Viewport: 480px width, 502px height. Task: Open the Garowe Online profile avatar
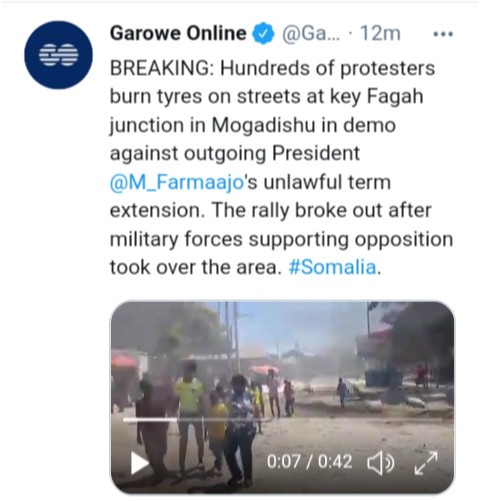coord(58,55)
